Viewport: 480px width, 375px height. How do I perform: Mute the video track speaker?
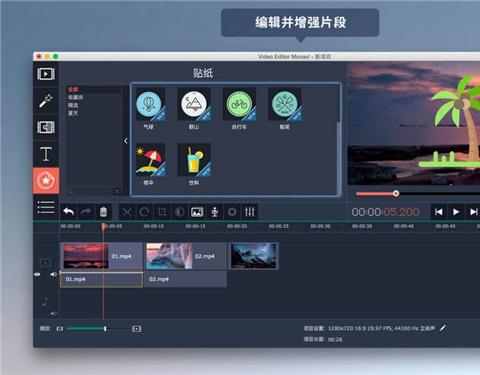pyautogui.click(x=53, y=274)
